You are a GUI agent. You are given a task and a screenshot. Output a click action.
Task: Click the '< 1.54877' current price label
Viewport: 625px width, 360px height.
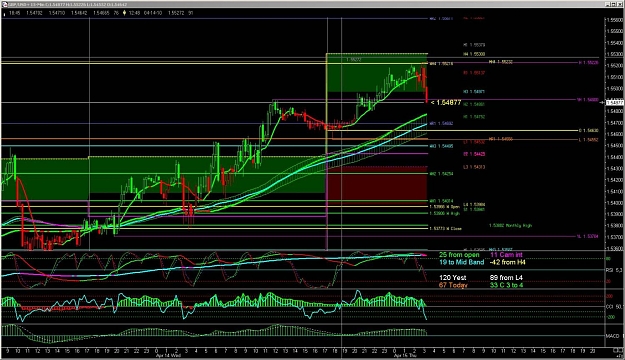(x=446, y=102)
